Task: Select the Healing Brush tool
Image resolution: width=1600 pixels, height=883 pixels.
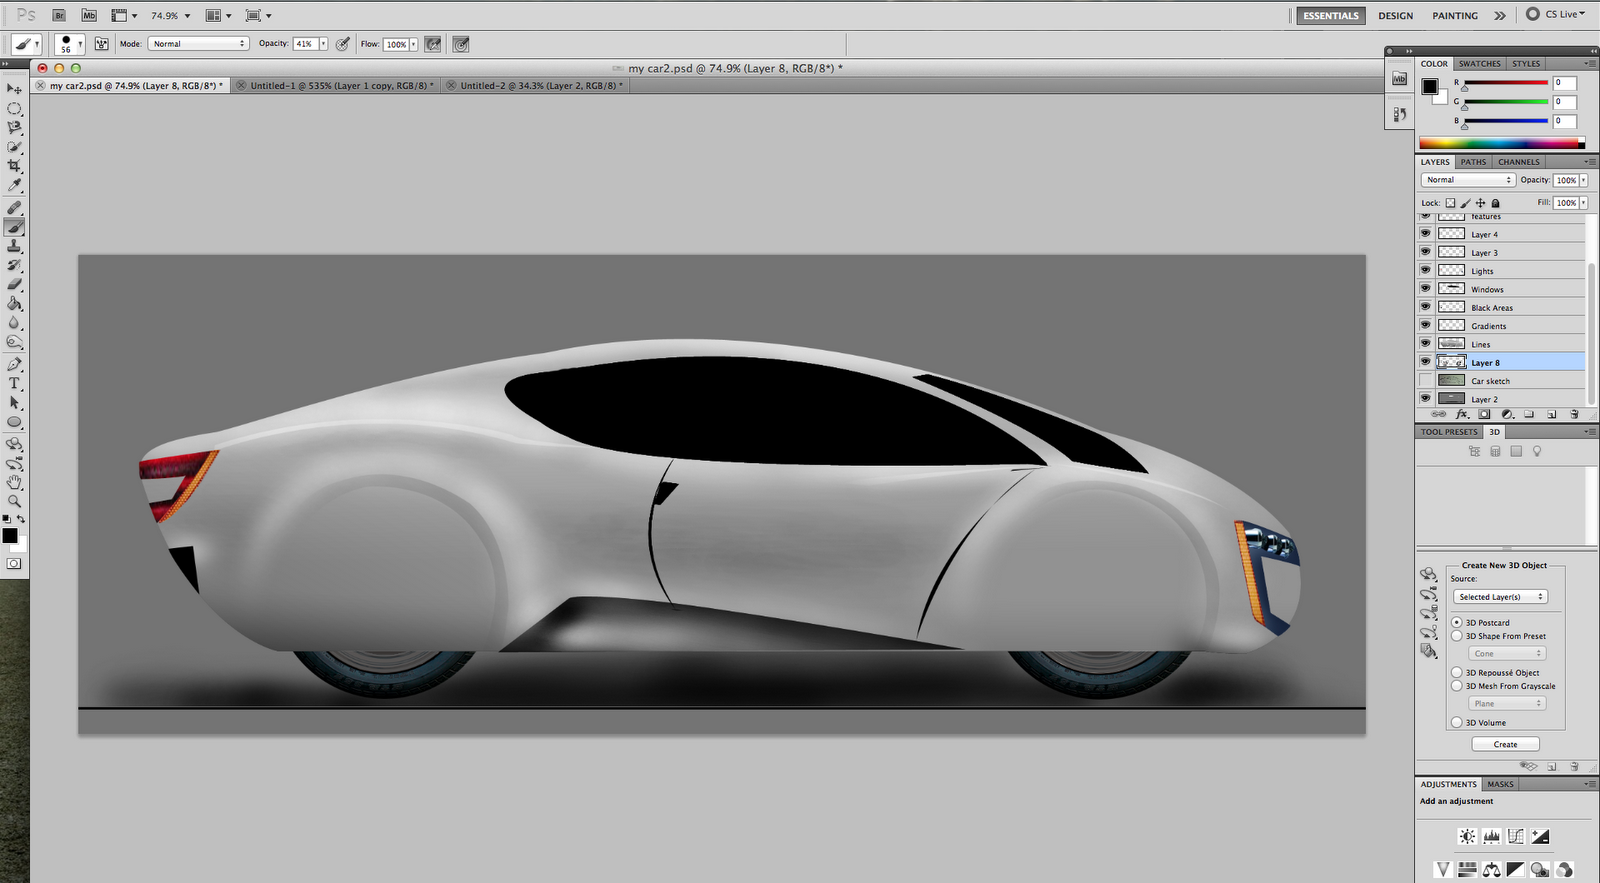Action: (x=14, y=208)
